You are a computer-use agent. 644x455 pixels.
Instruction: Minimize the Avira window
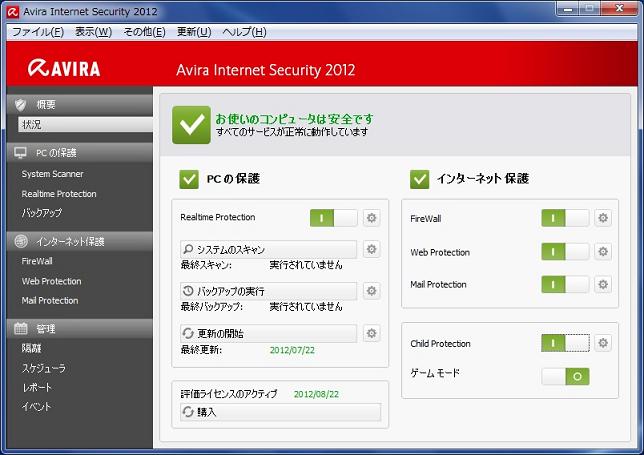[568, 9]
